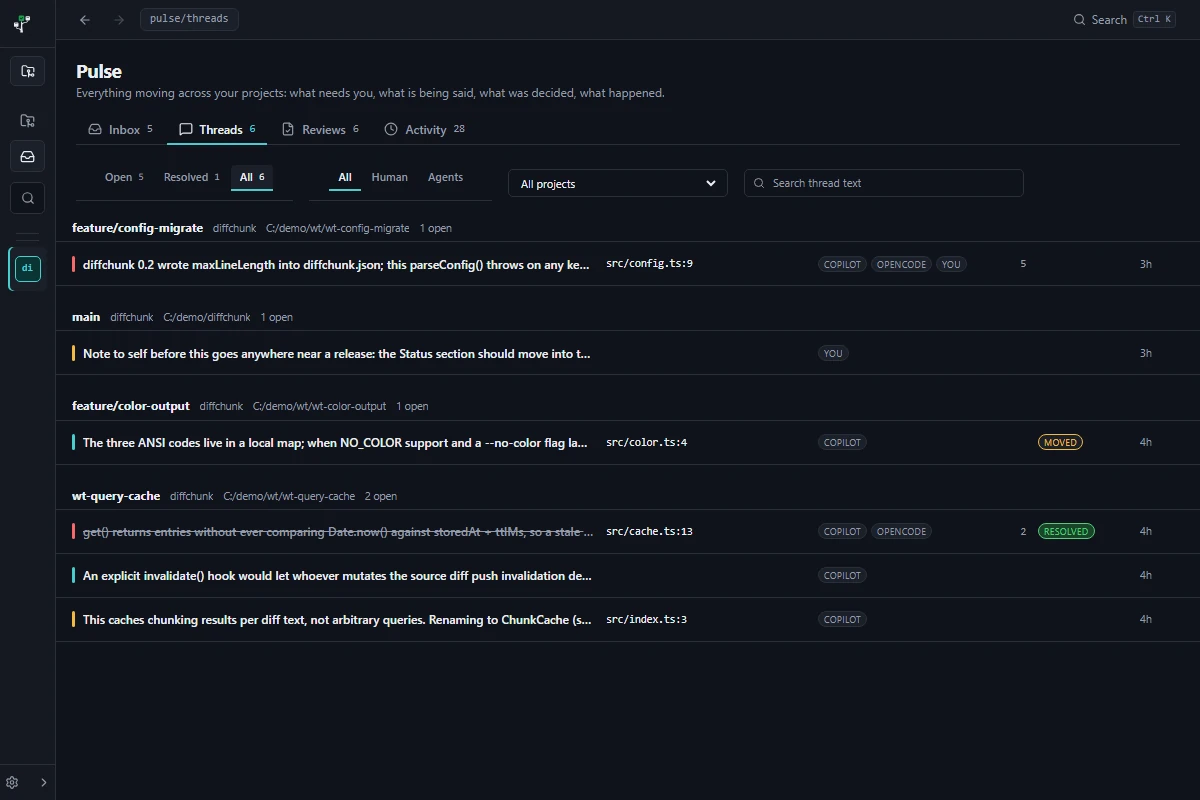Switch to the Reviews tab
The height and width of the screenshot is (800, 1200).
click(x=320, y=130)
